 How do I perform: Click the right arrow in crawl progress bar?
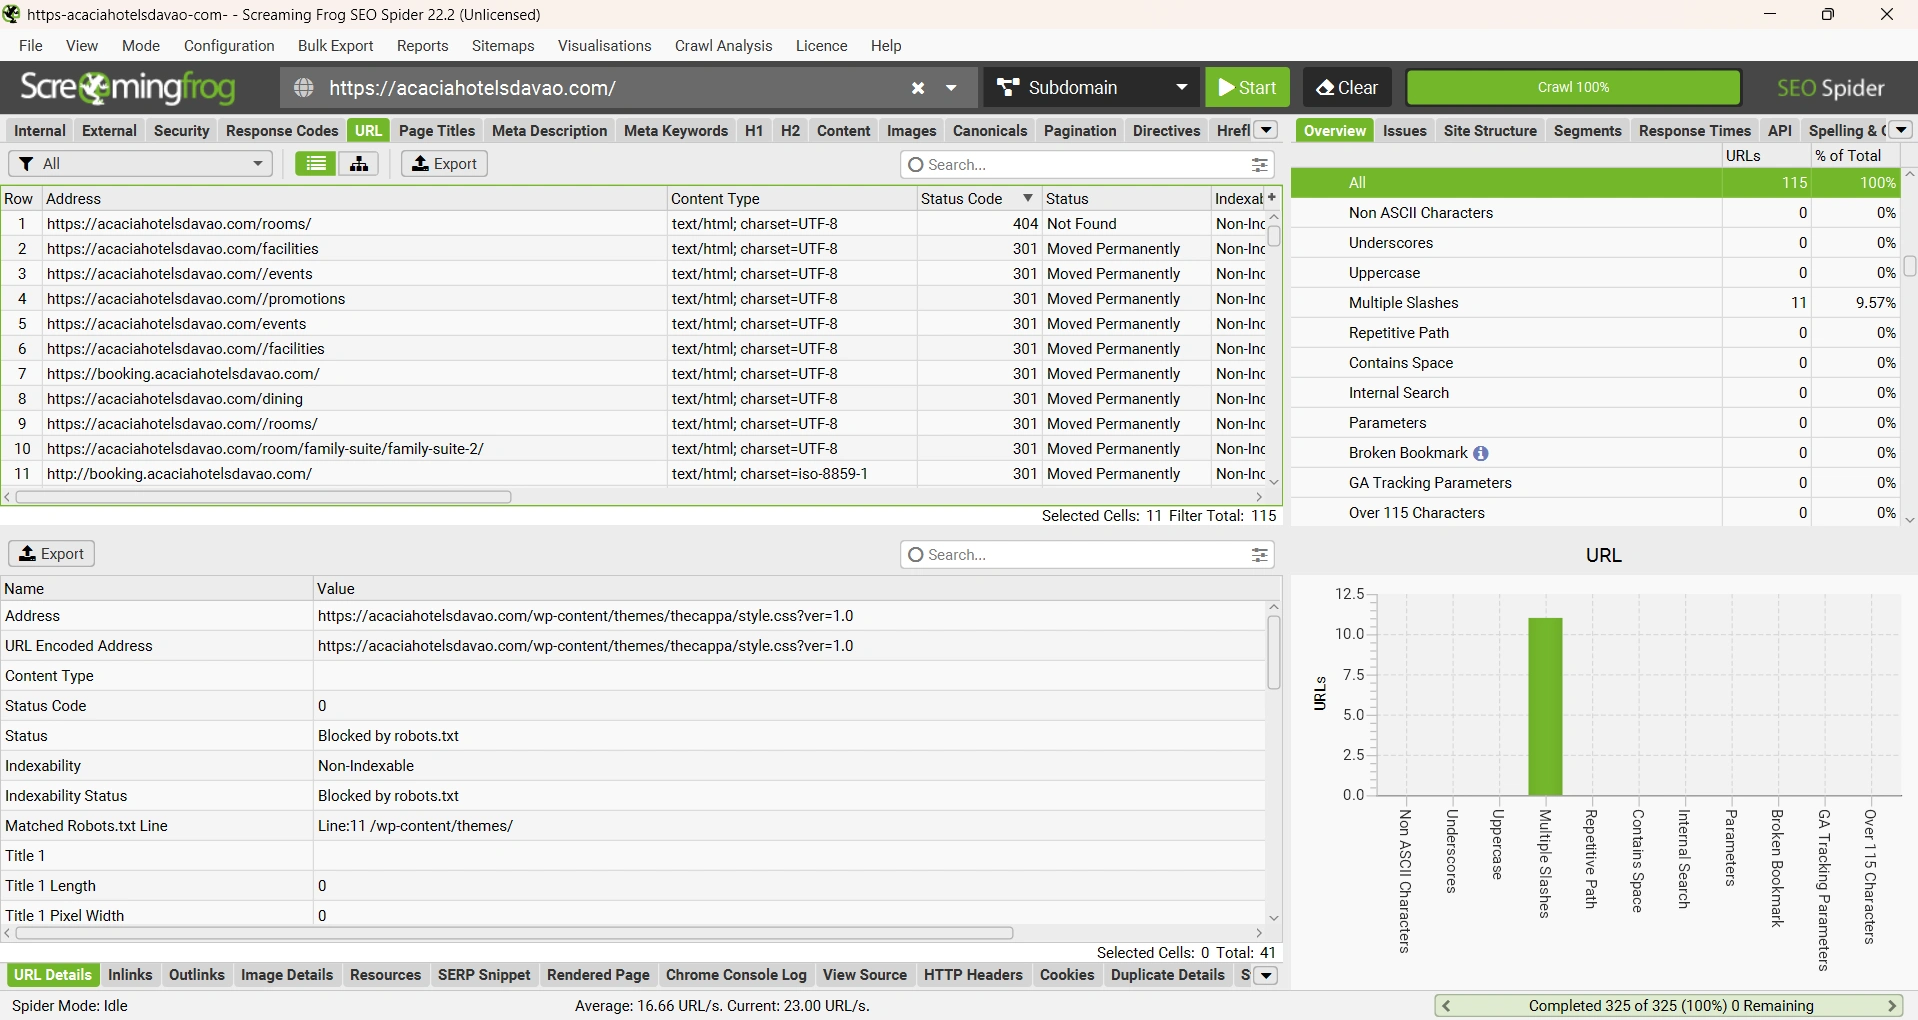click(1892, 1006)
